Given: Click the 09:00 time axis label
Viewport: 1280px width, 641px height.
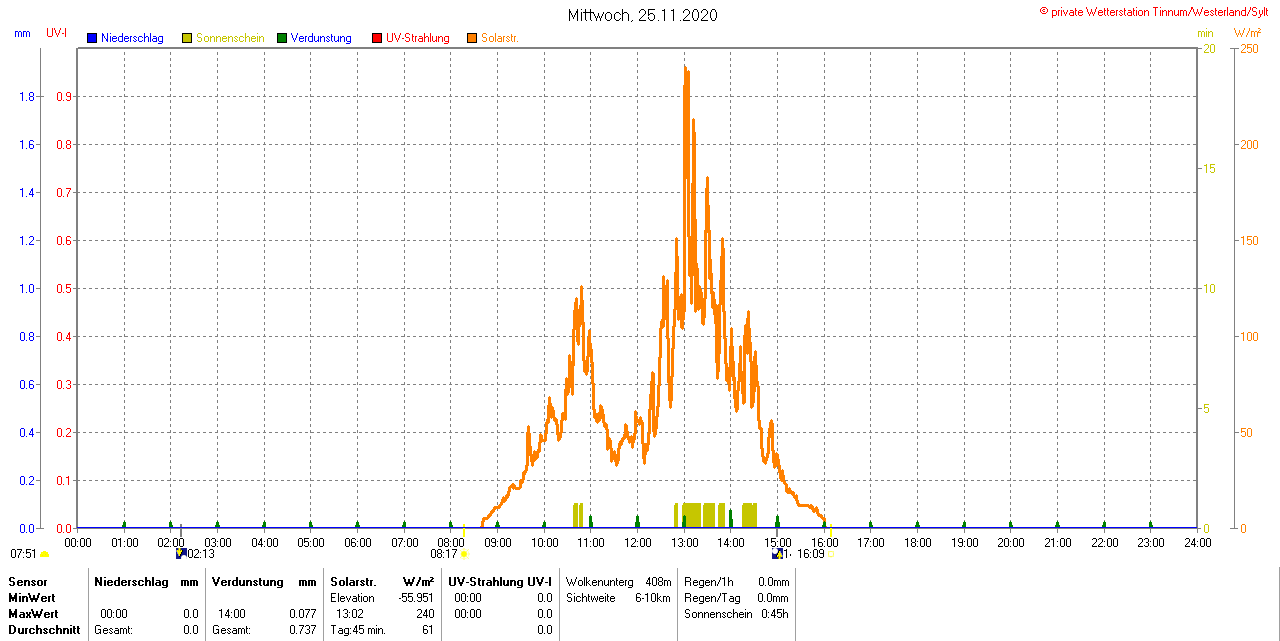Looking at the screenshot, I should tap(497, 542).
